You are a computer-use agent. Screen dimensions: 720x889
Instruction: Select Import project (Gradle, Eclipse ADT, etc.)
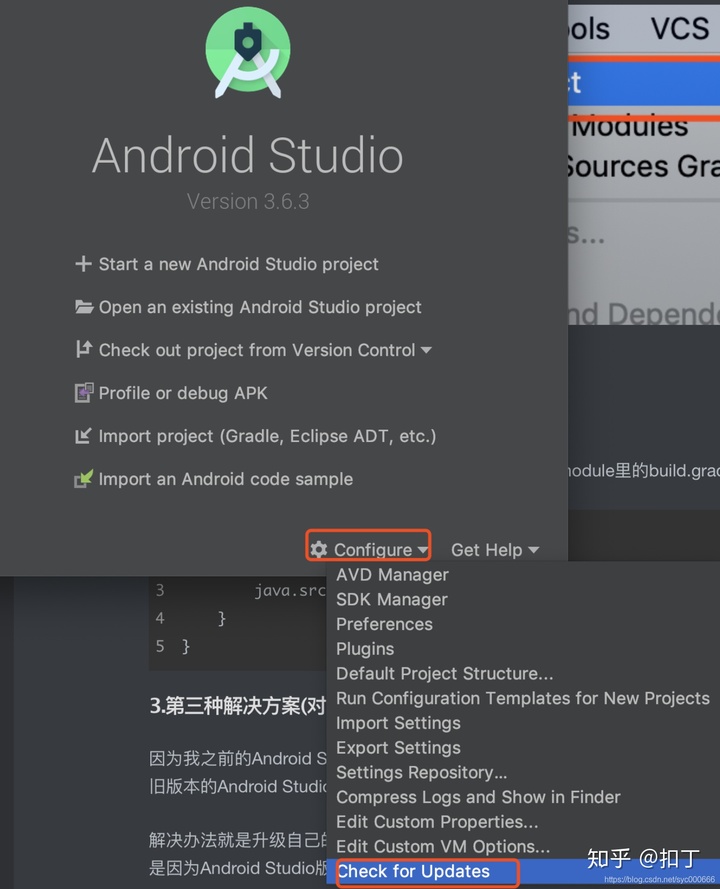point(268,436)
